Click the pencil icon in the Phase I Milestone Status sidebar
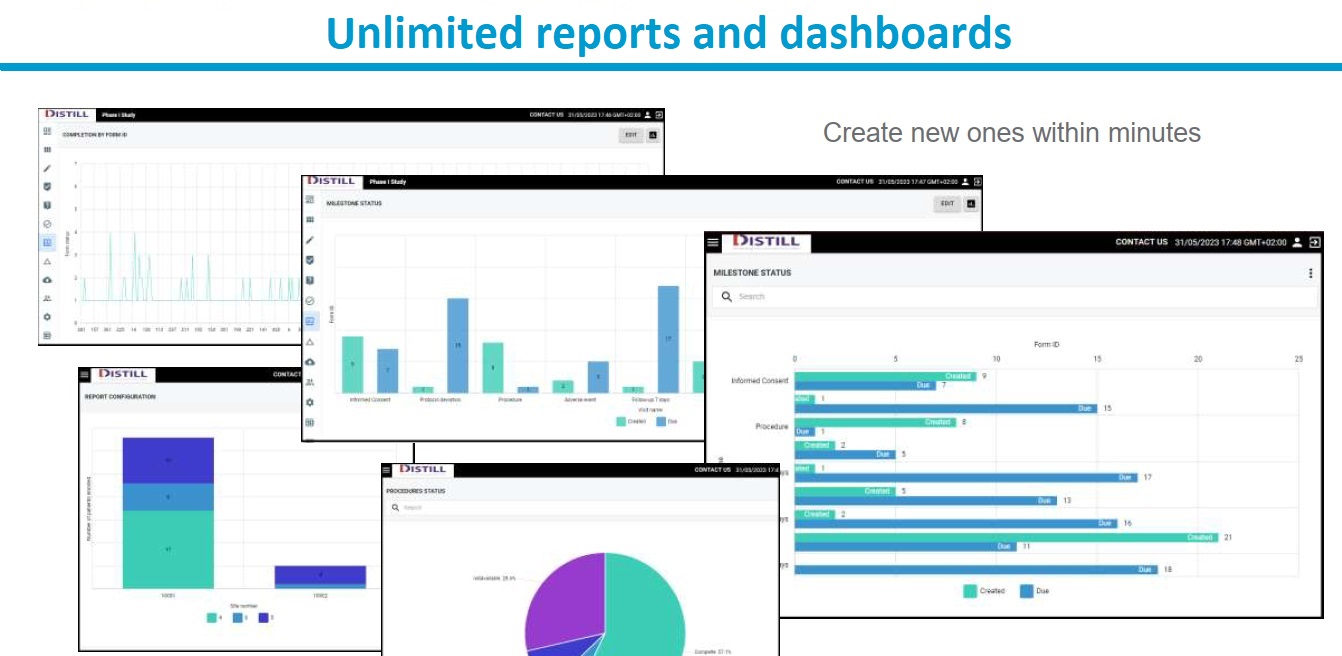1342x656 pixels. [x=310, y=240]
